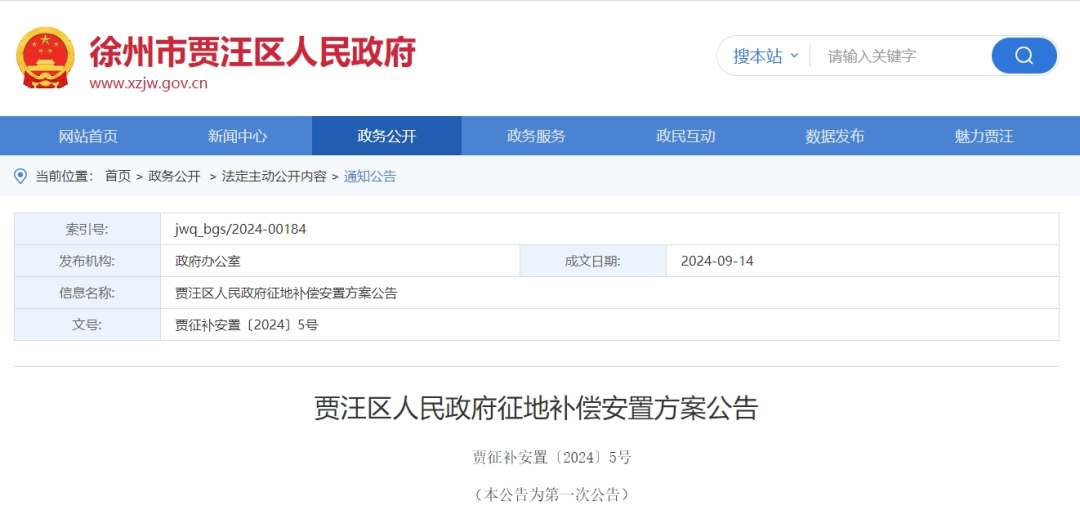The width and height of the screenshot is (1080, 510).
Task: Select the 政务公开 nav tab
Action: tap(386, 136)
